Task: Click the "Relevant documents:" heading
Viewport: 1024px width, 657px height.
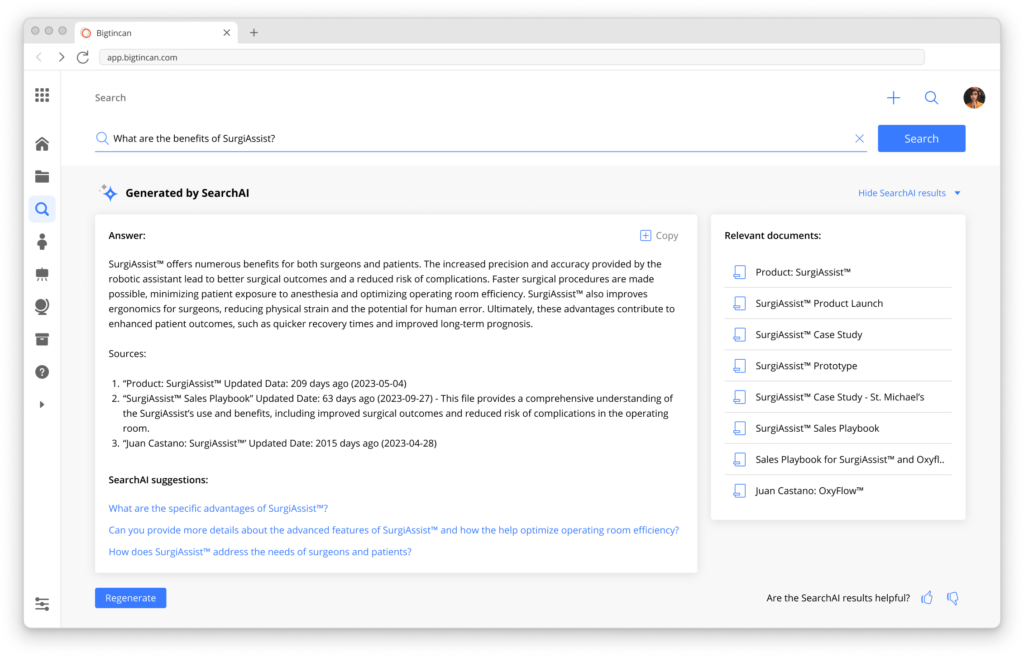Action: 773,236
